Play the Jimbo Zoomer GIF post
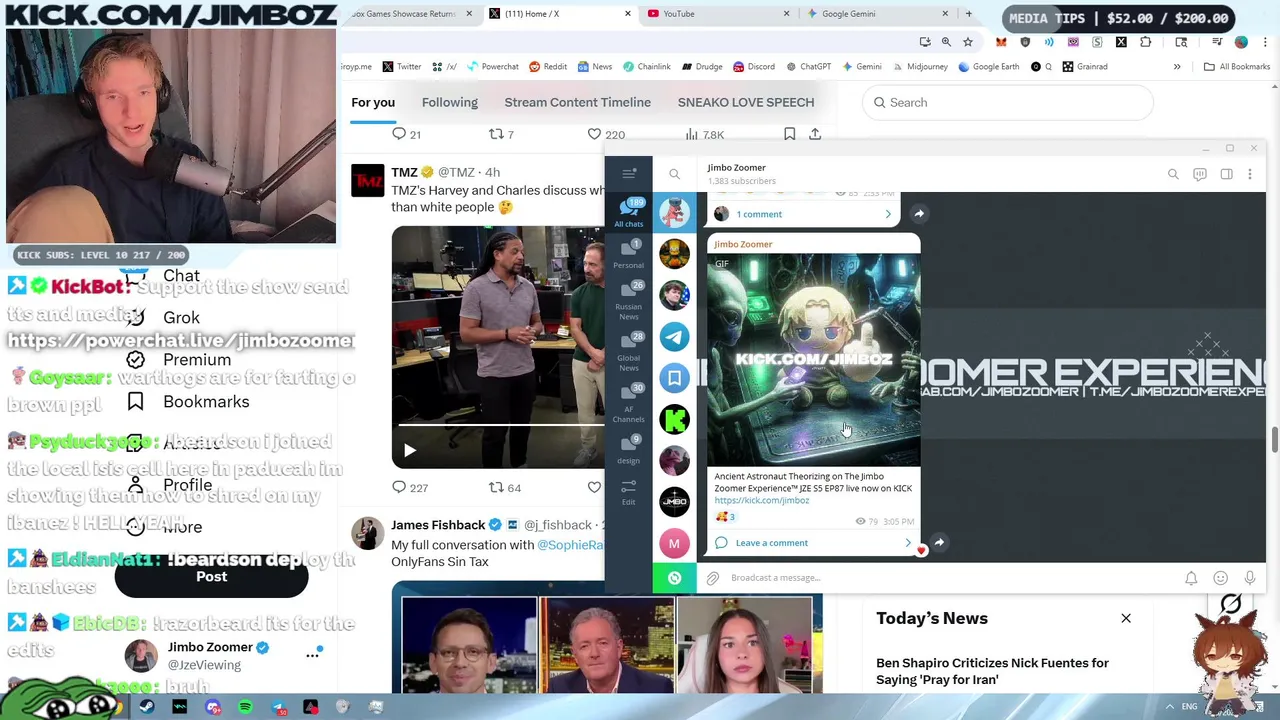The width and height of the screenshot is (1280, 720). [813, 360]
